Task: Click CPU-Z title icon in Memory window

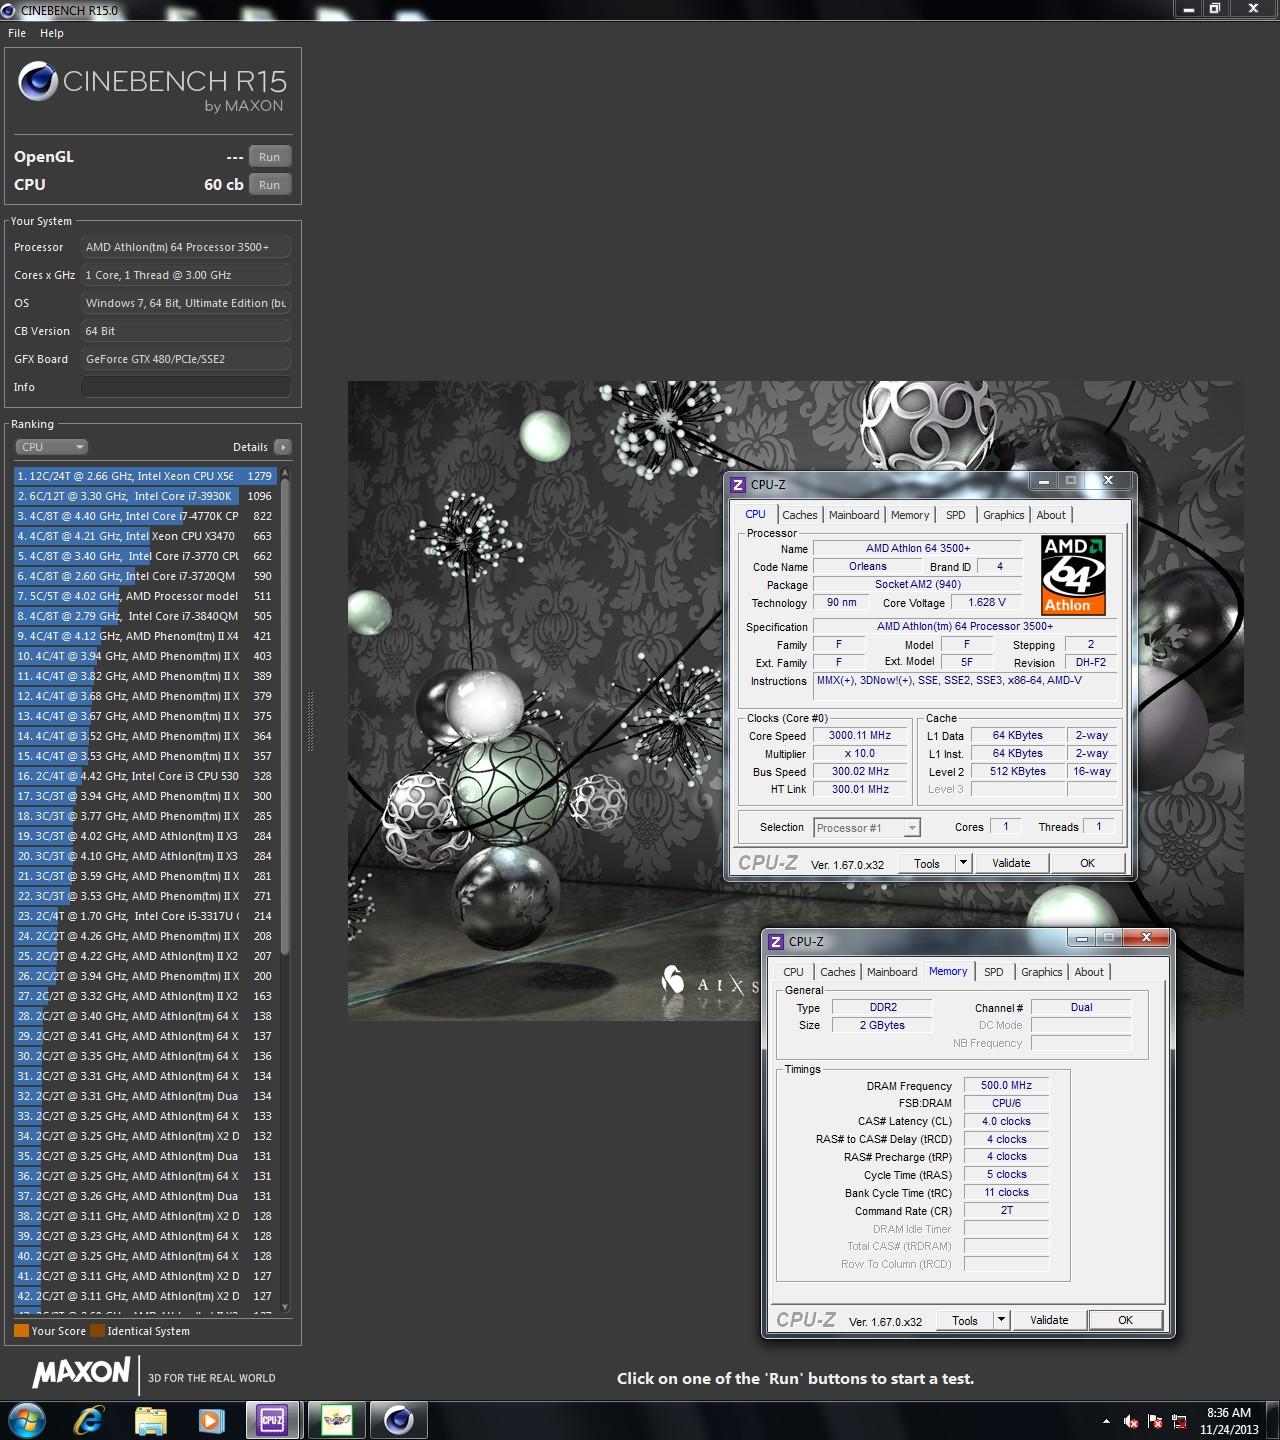Action: point(776,941)
